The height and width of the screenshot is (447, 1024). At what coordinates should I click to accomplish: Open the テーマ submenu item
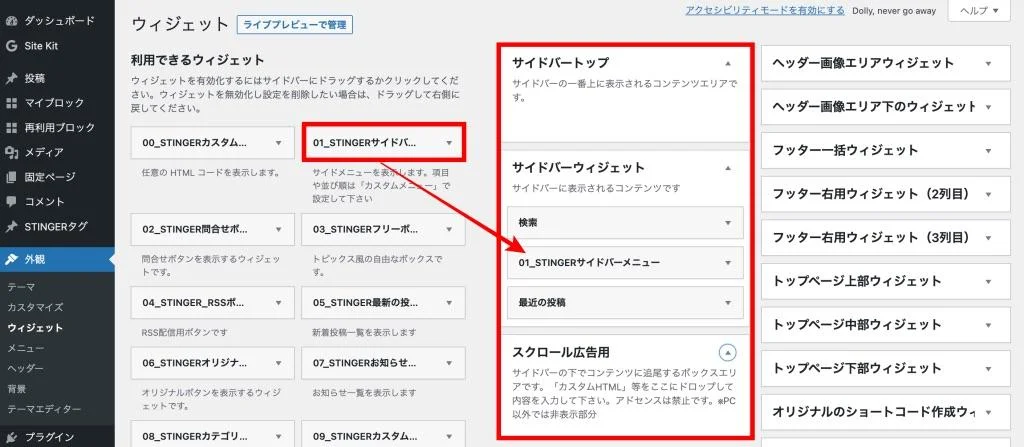point(21,287)
